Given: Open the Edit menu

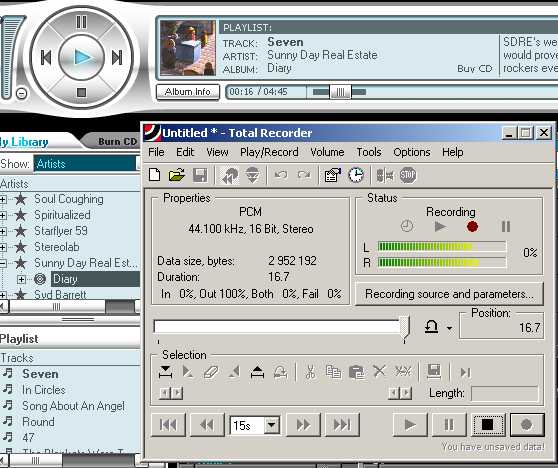Looking at the screenshot, I should [x=185, y=152].
